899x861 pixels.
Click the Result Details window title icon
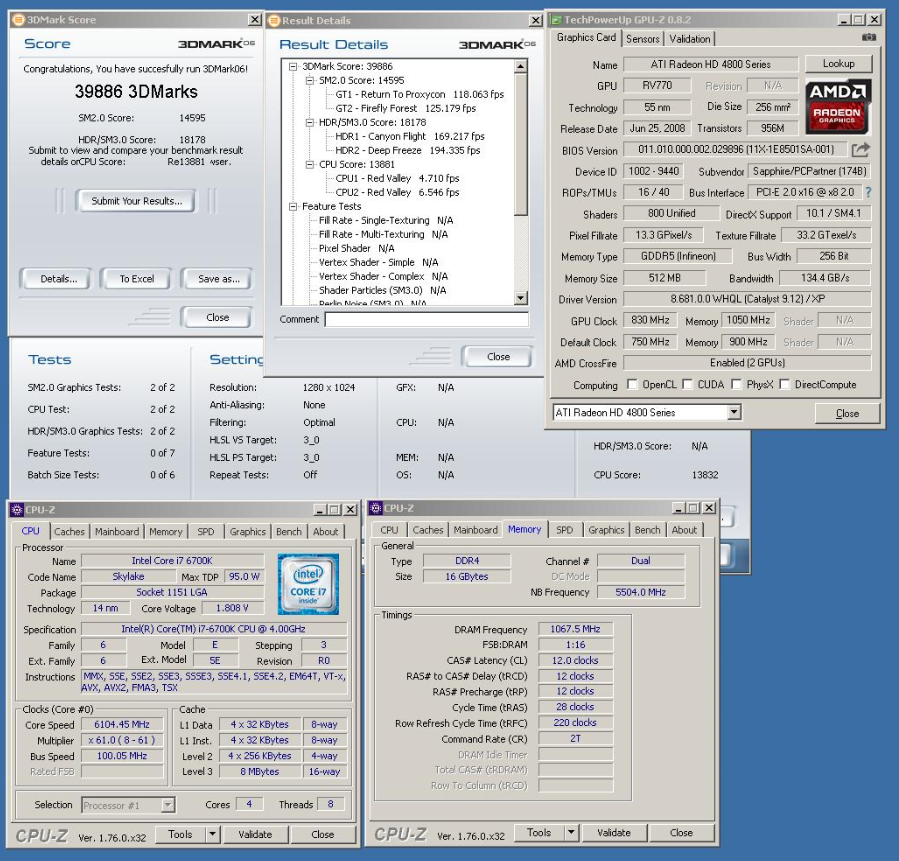click(274, 21)
